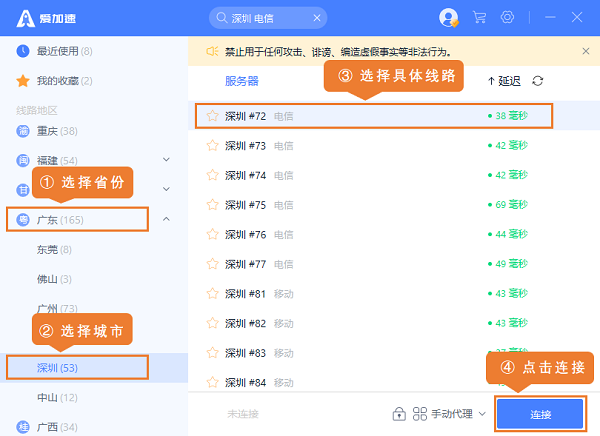Favorite 深圳 #72 with its star
Screen dimensions: 600x436
pyautogui.click(x=212, y=116)
